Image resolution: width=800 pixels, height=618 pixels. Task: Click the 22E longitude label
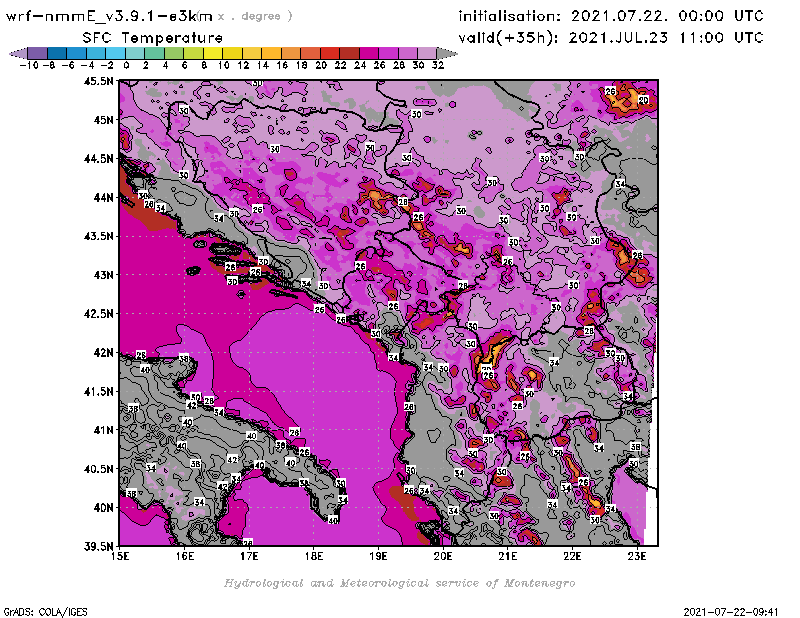coord(572,556)
